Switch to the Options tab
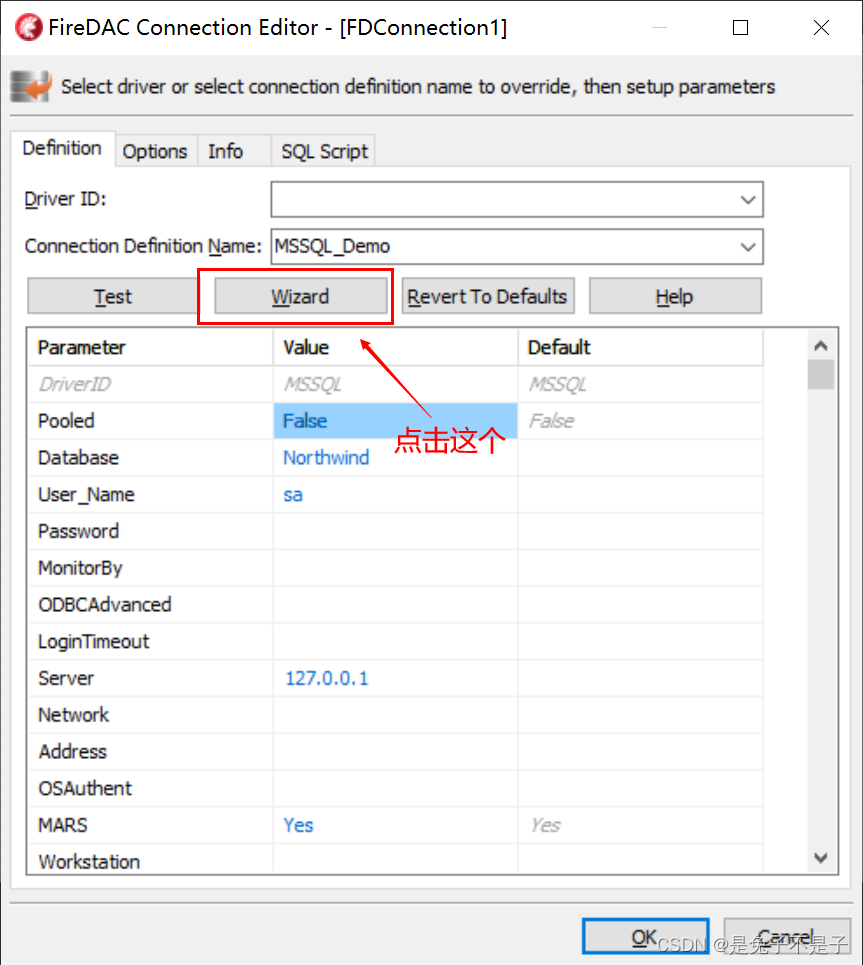Viewport: 863px width, 965px height. [x=155, y=151]
